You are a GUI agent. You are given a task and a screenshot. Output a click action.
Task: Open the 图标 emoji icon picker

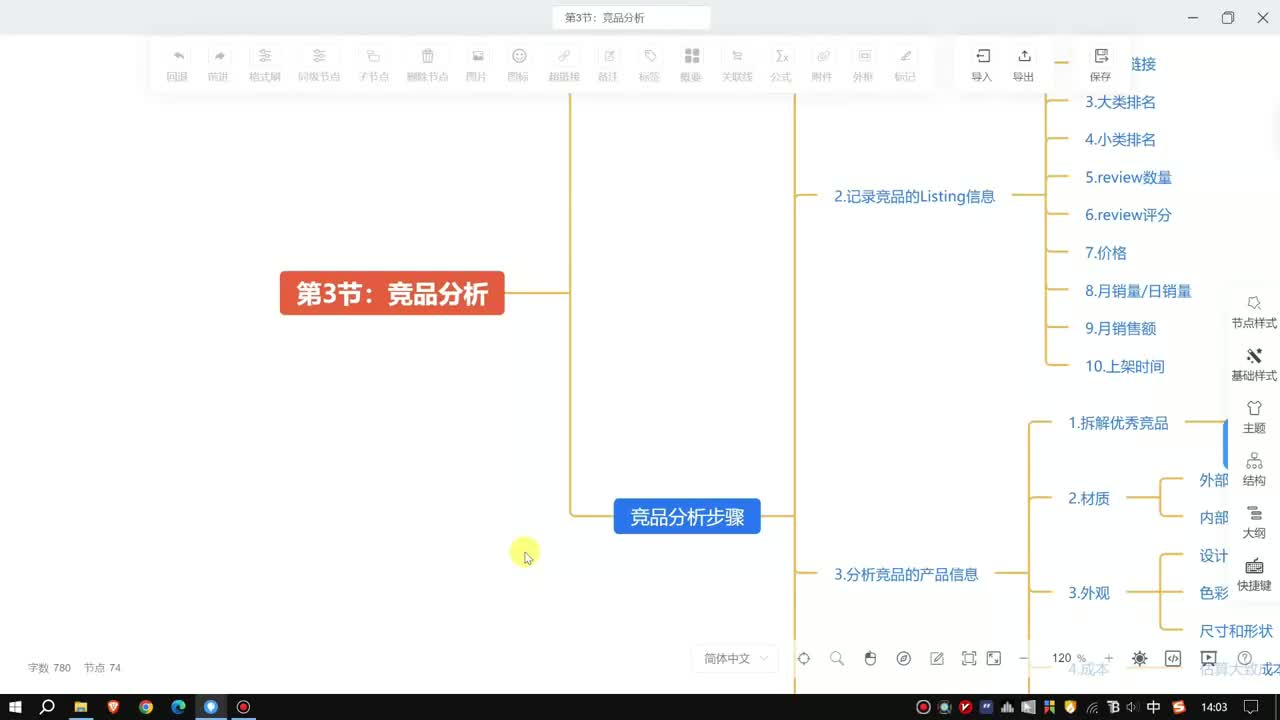point(518,56)
